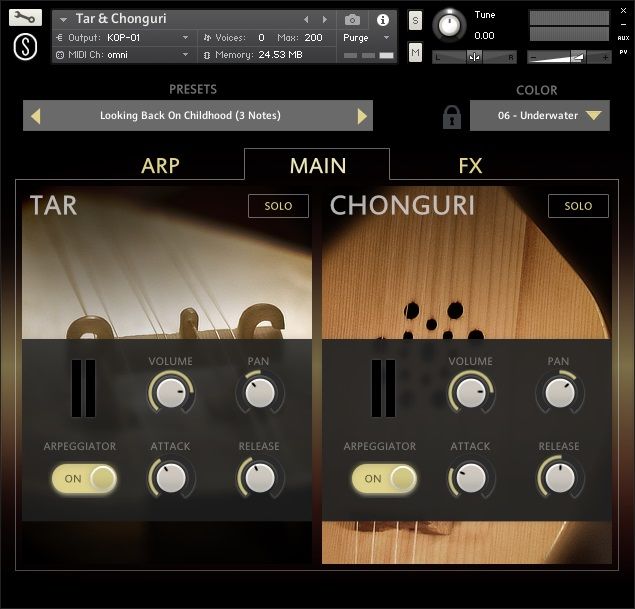Click the Max voices value 200
The width and height of the screenshot is (635, 609).
313,38
